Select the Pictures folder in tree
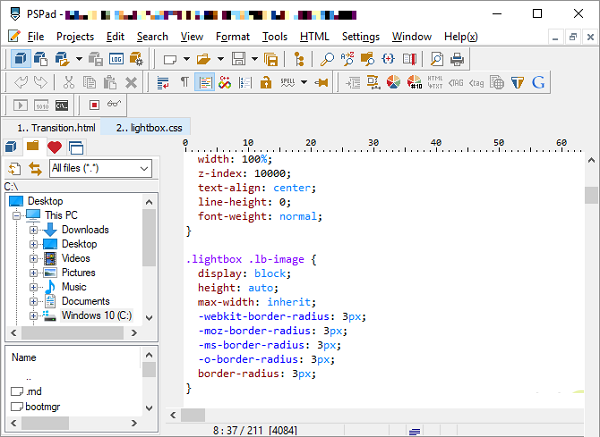The image size is (600, 437). [78, 272]
